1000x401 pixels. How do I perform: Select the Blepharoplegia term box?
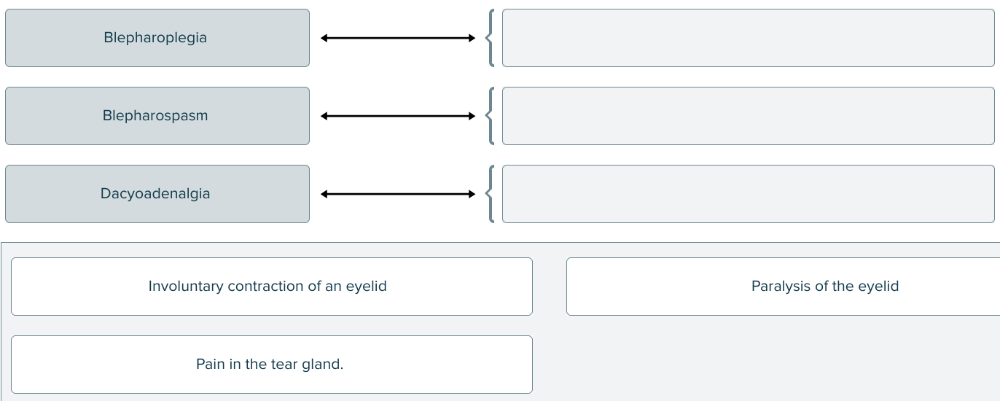pos(157,38)
